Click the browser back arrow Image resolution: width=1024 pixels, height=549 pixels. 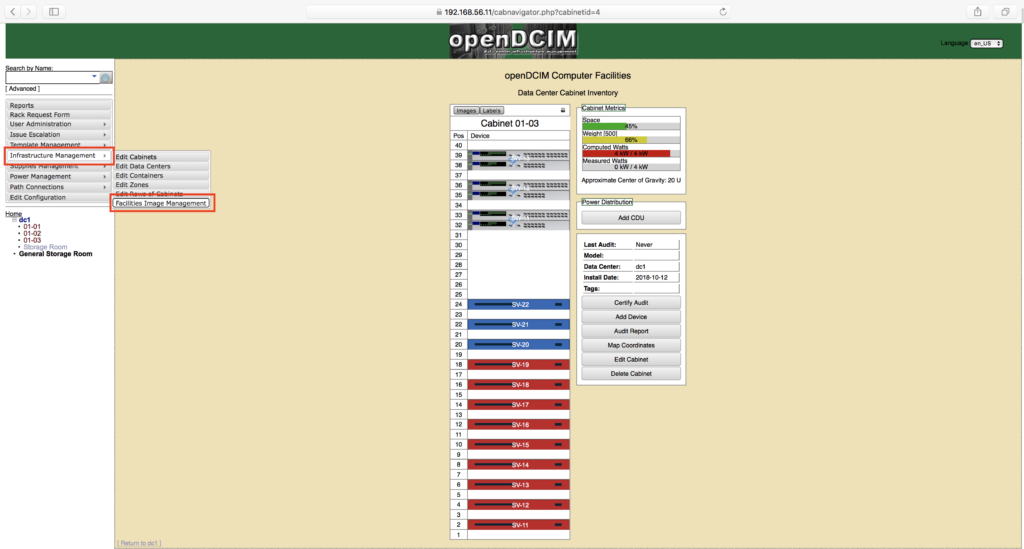(13, 12)
